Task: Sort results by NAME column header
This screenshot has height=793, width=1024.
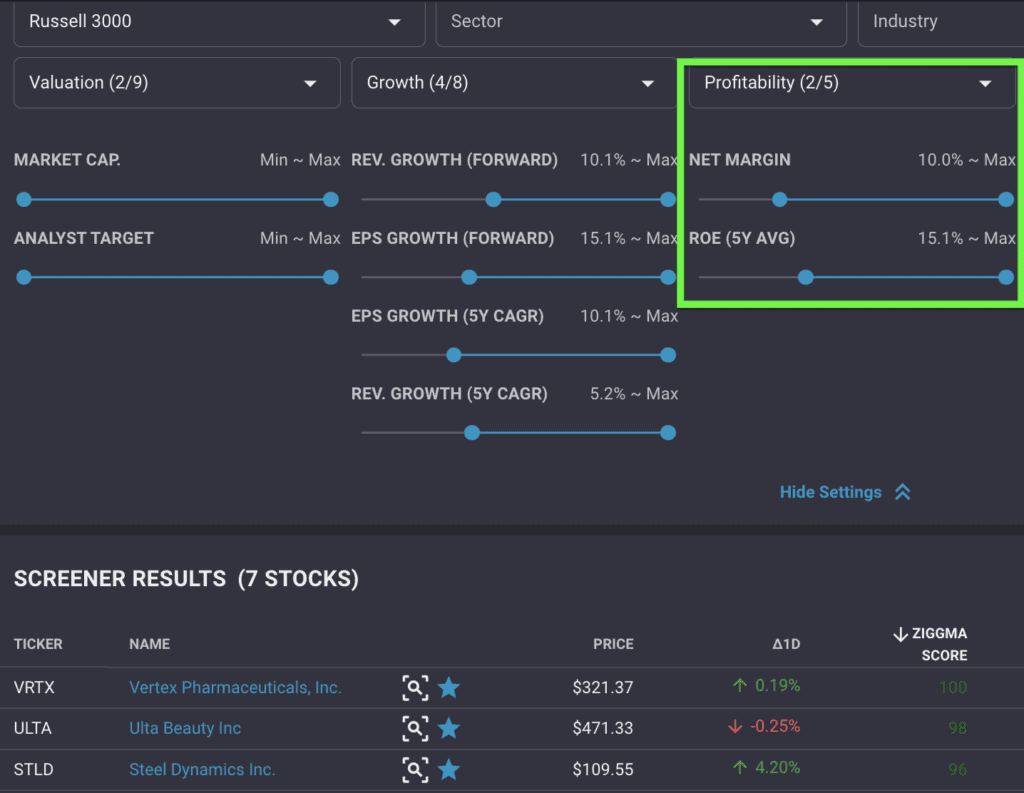Action: click(150, 644)
